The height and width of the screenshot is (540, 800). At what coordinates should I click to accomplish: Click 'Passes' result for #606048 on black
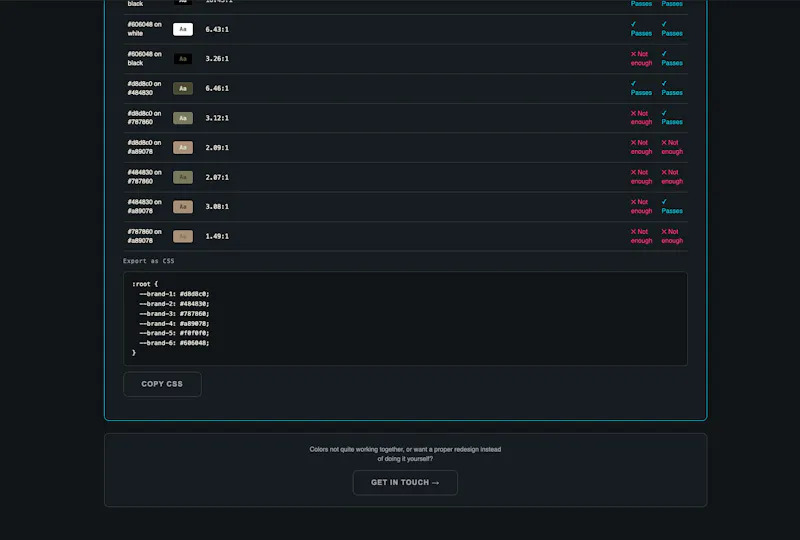(672, 59)
